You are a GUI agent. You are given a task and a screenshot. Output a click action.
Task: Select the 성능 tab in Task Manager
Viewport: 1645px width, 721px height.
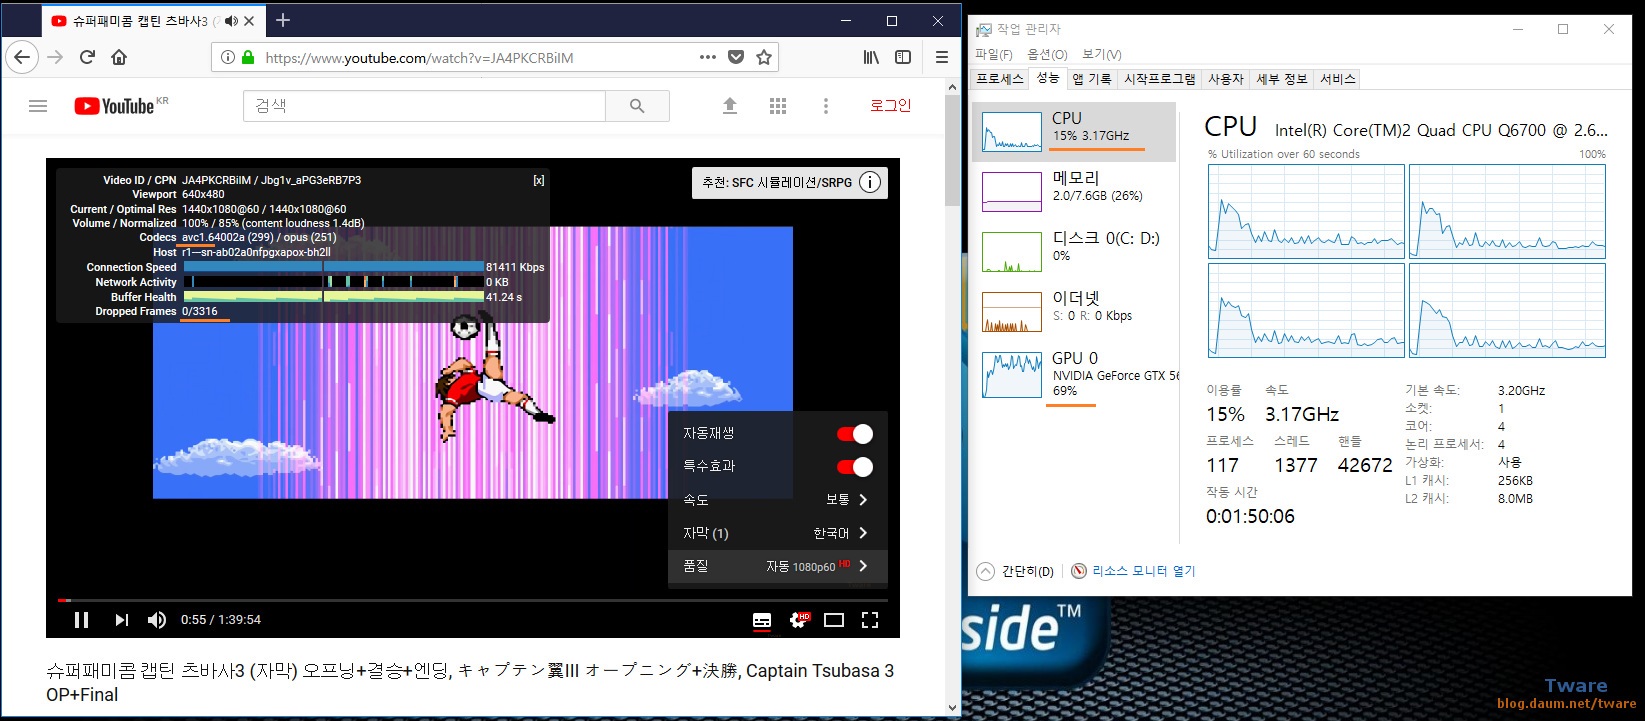(x=1047, y=78)
